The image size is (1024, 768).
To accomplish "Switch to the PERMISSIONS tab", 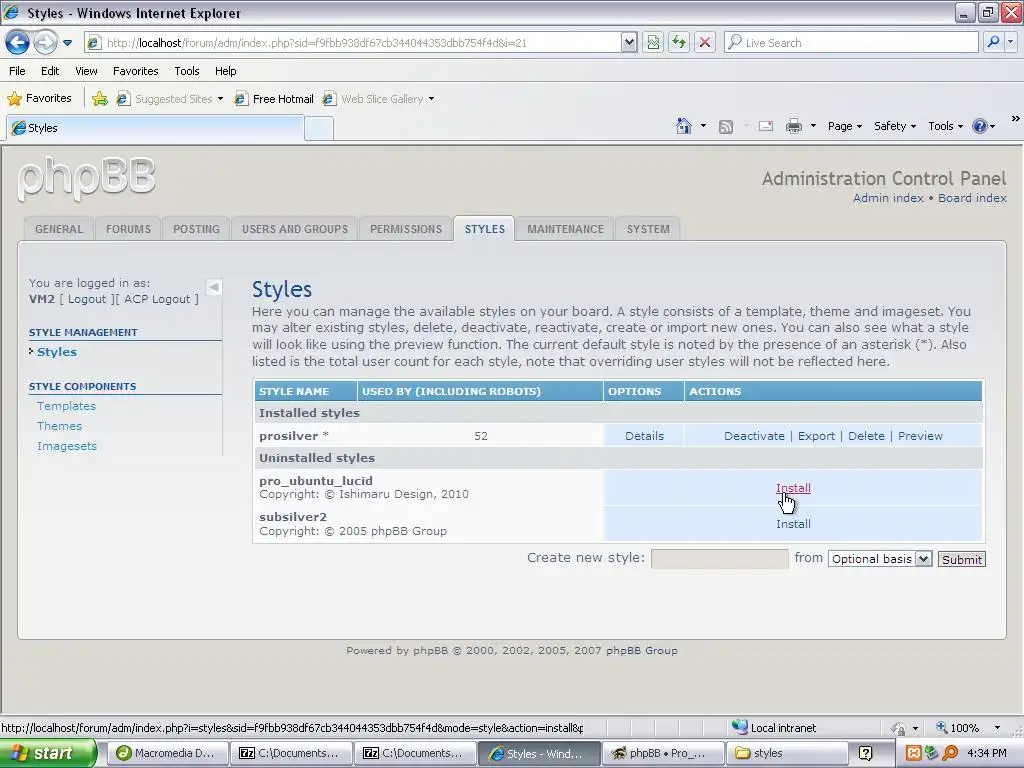I will point(406,229).
